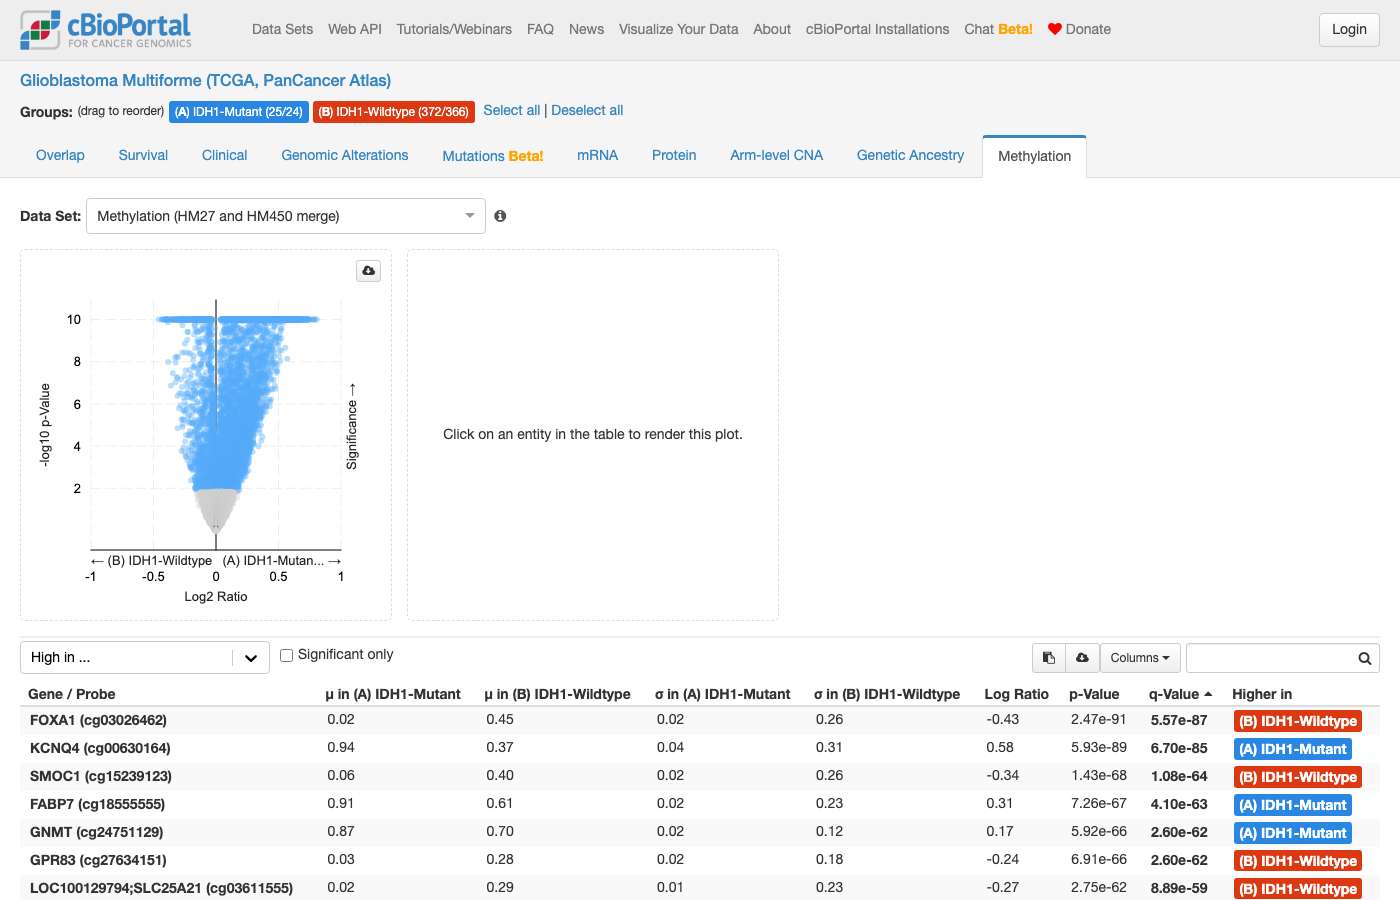Click the cBioPortal logo

click(106, 30)
